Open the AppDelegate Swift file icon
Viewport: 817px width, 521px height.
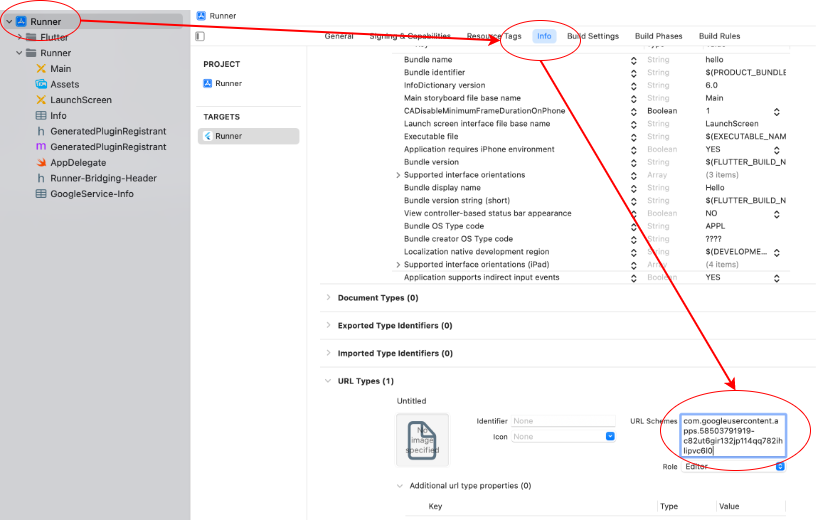(x=41, y=163)
